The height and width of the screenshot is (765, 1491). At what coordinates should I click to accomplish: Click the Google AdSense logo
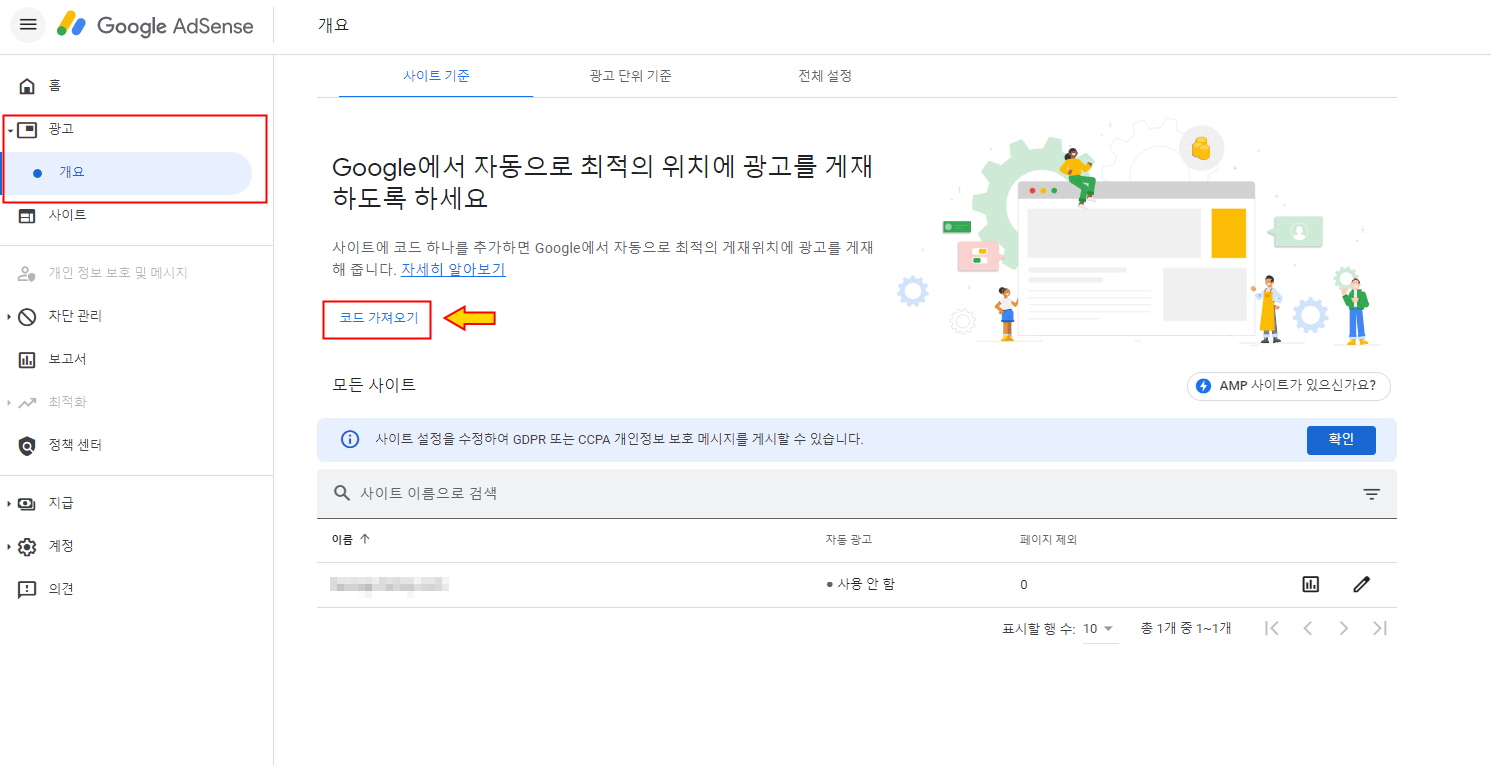coord(155,26)
